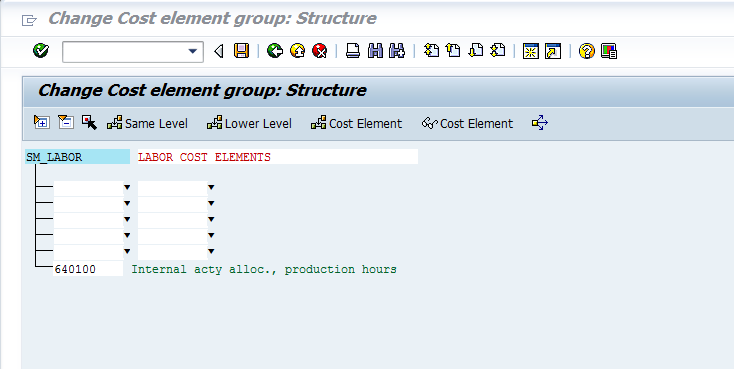Collapse all nodes icon
Screen dimensions: 734x369
[x=66, y=123]
